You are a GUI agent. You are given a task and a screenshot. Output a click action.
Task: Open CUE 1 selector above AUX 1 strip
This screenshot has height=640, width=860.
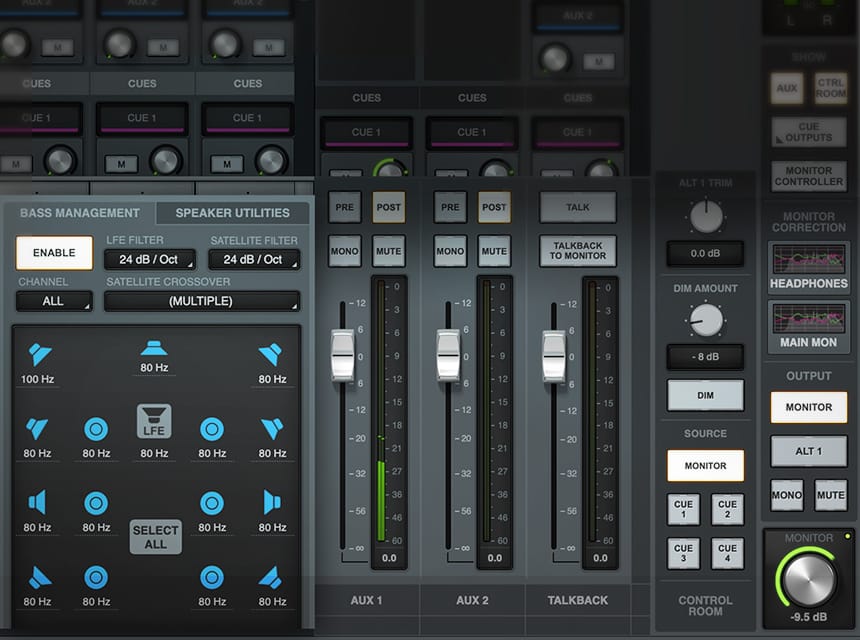click(366, 133)
